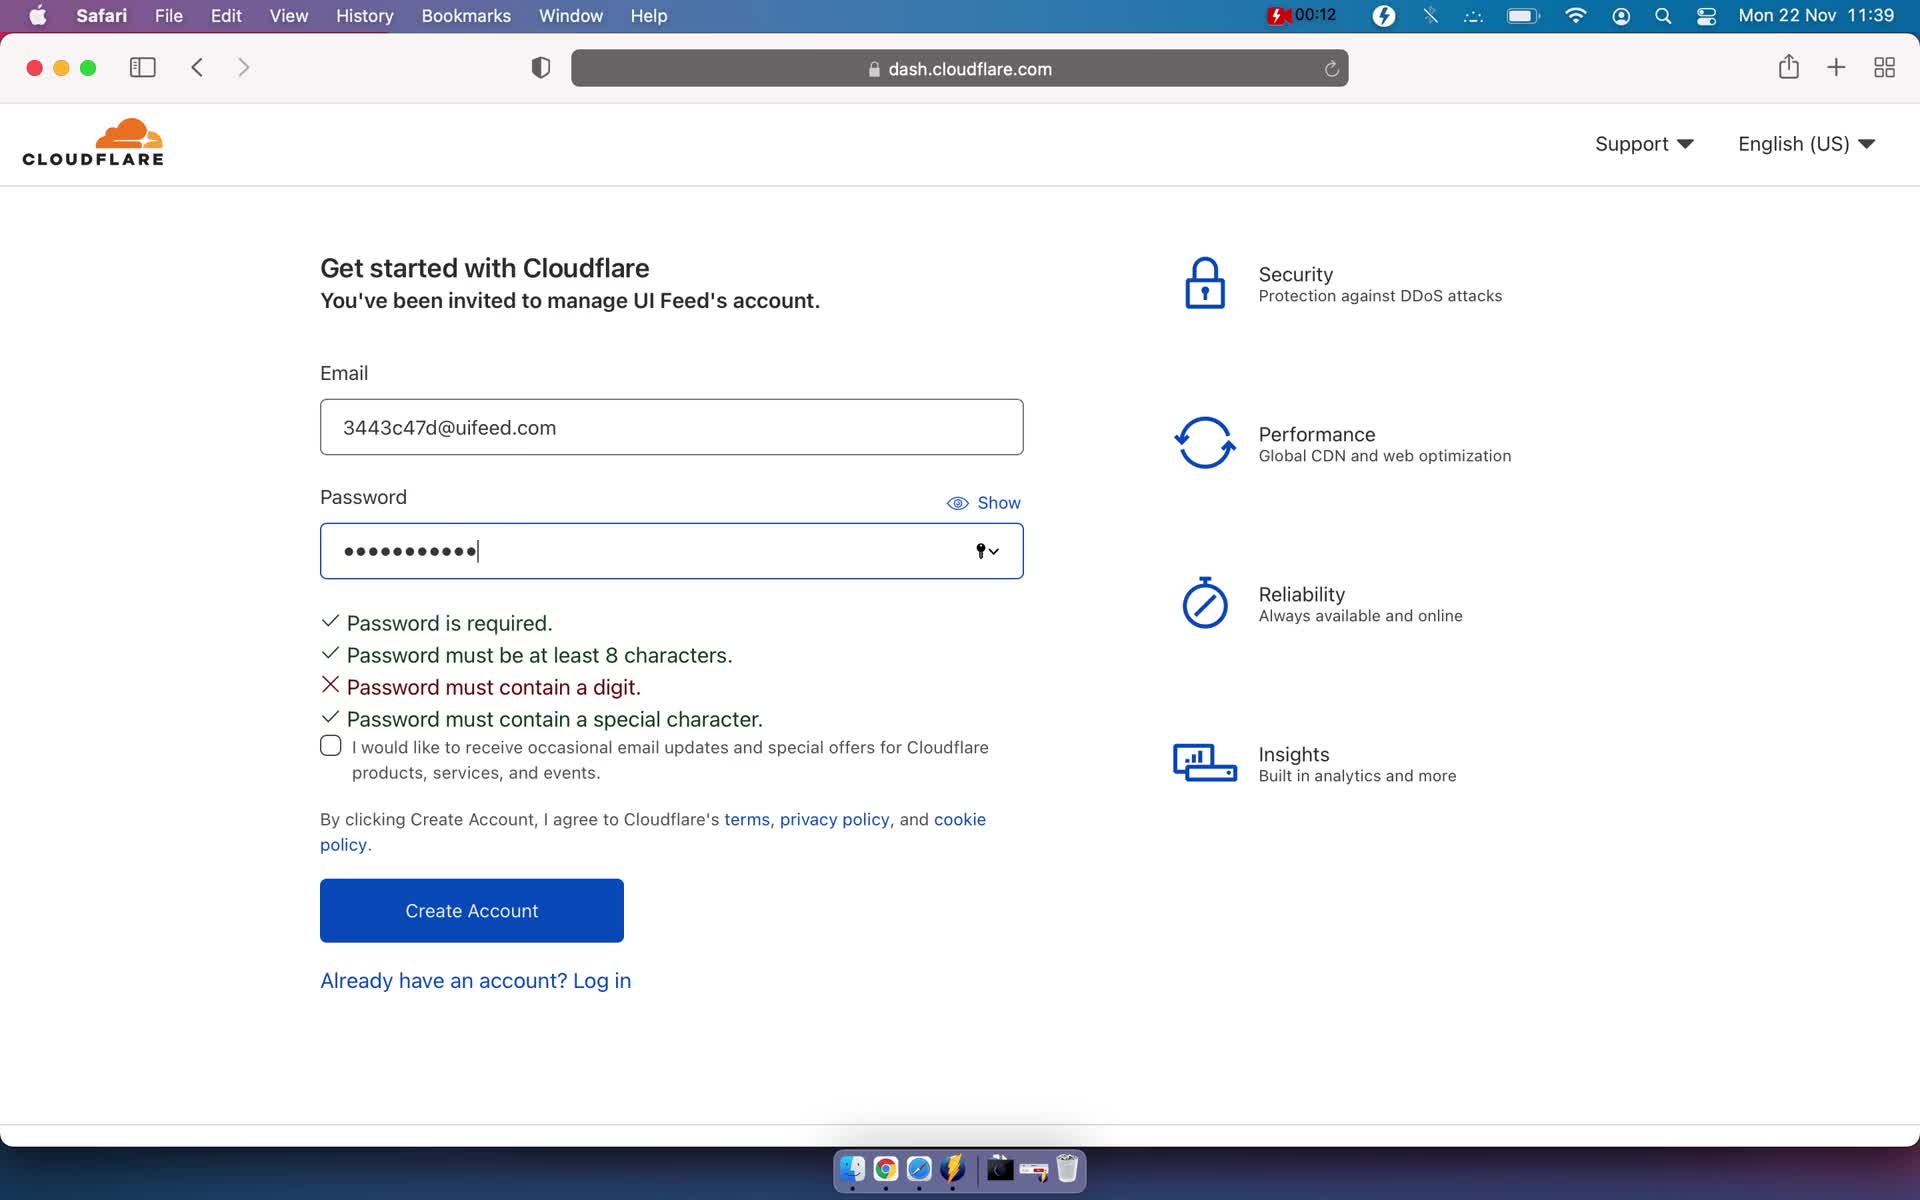Open Finder from the Dock
Viewport: 1920px width, 1200px height.
click(x=852, y=1168)
